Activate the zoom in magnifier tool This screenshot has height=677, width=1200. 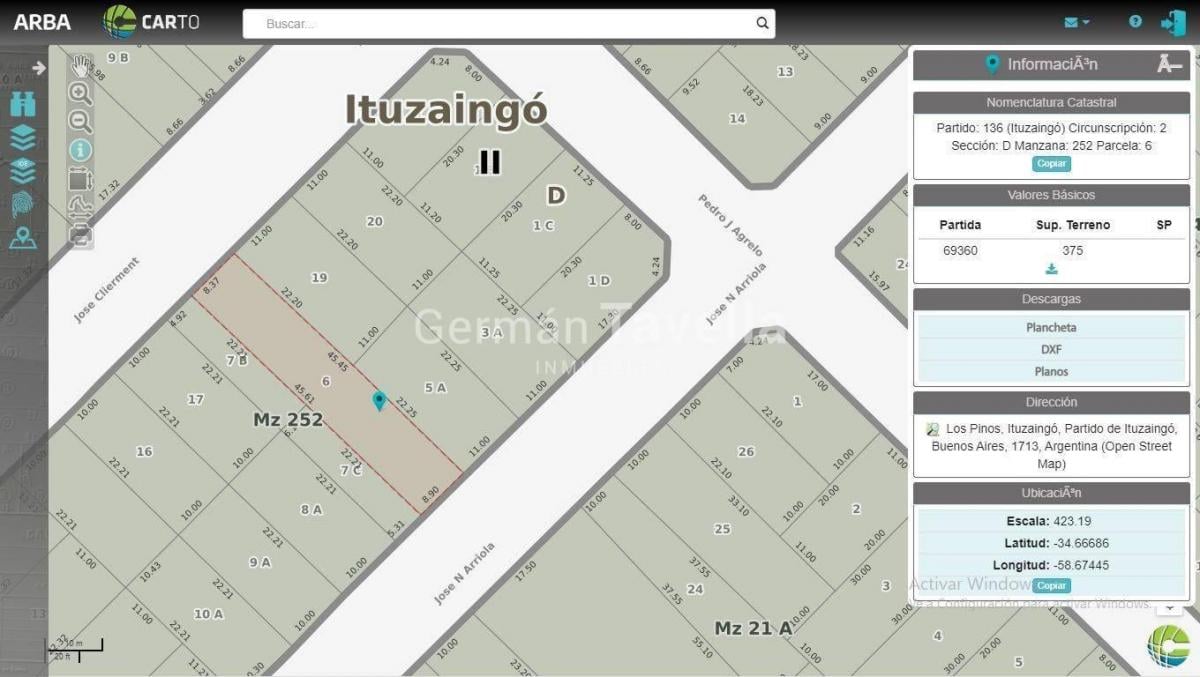tap(81, 93)
